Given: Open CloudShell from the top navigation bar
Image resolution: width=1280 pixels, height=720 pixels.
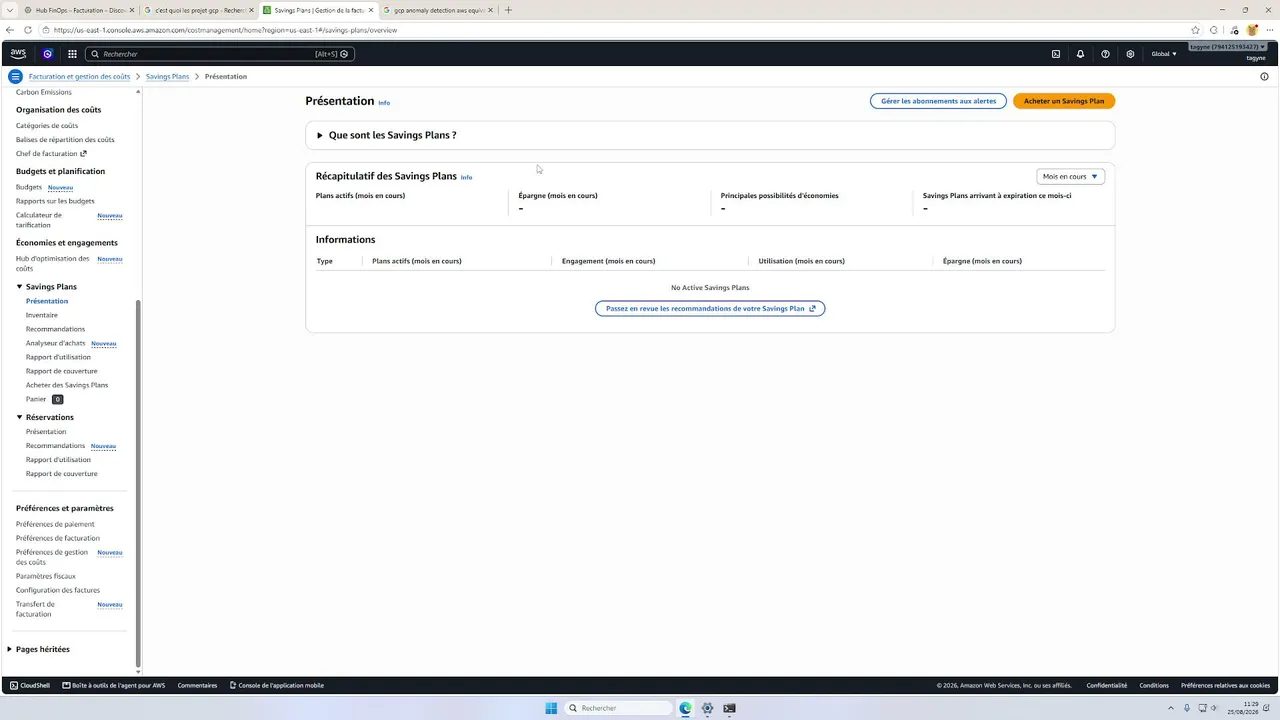Looking at the screenshot, I should coord(1056,54).
